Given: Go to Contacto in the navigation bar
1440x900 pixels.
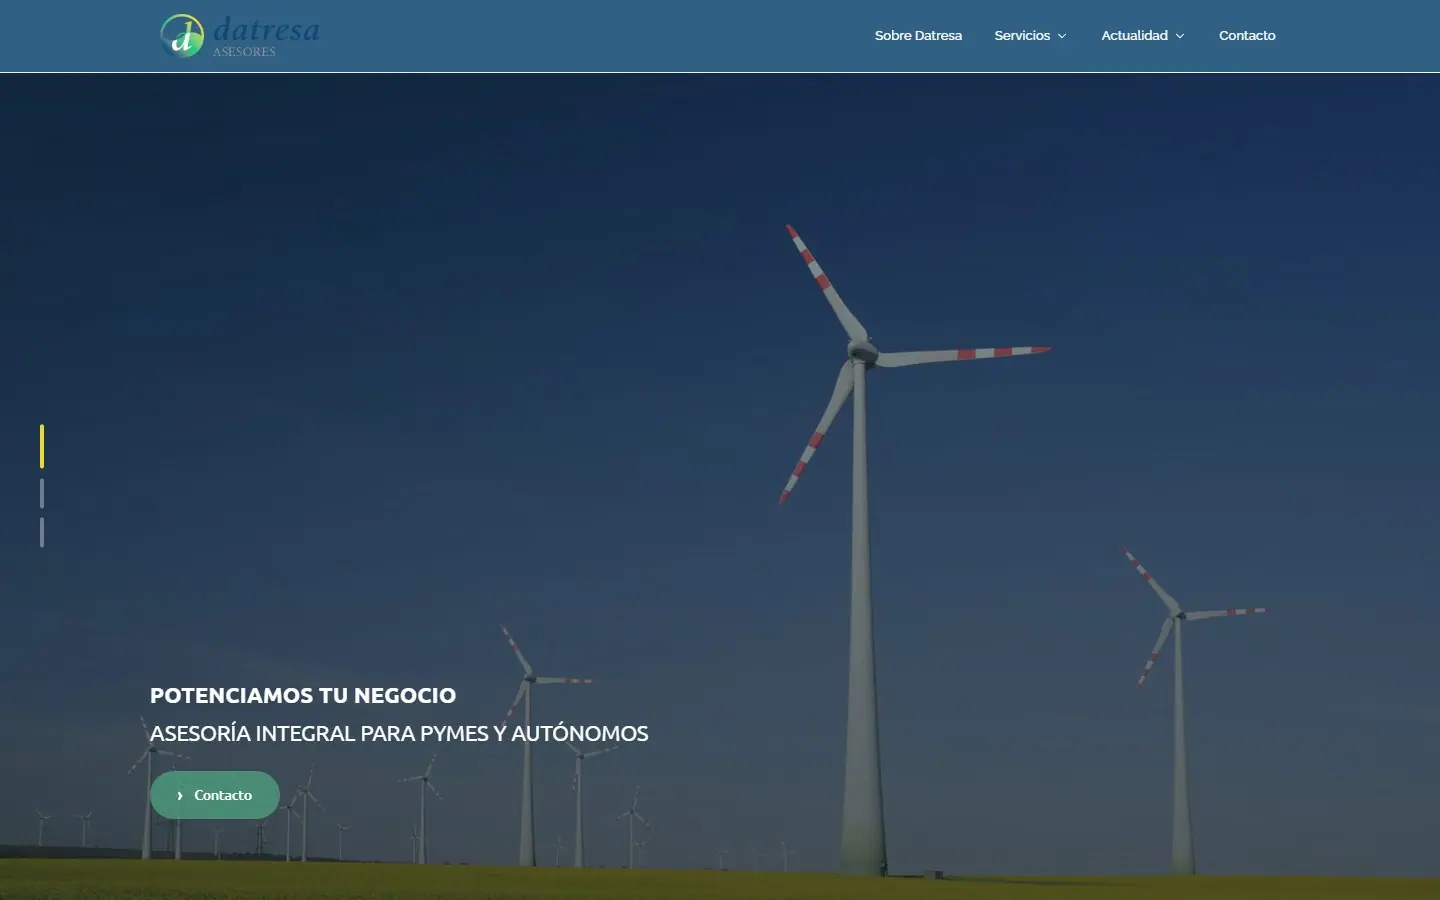Looking at the screenshot, I should pyautogui.click(x=1247, y=36).
